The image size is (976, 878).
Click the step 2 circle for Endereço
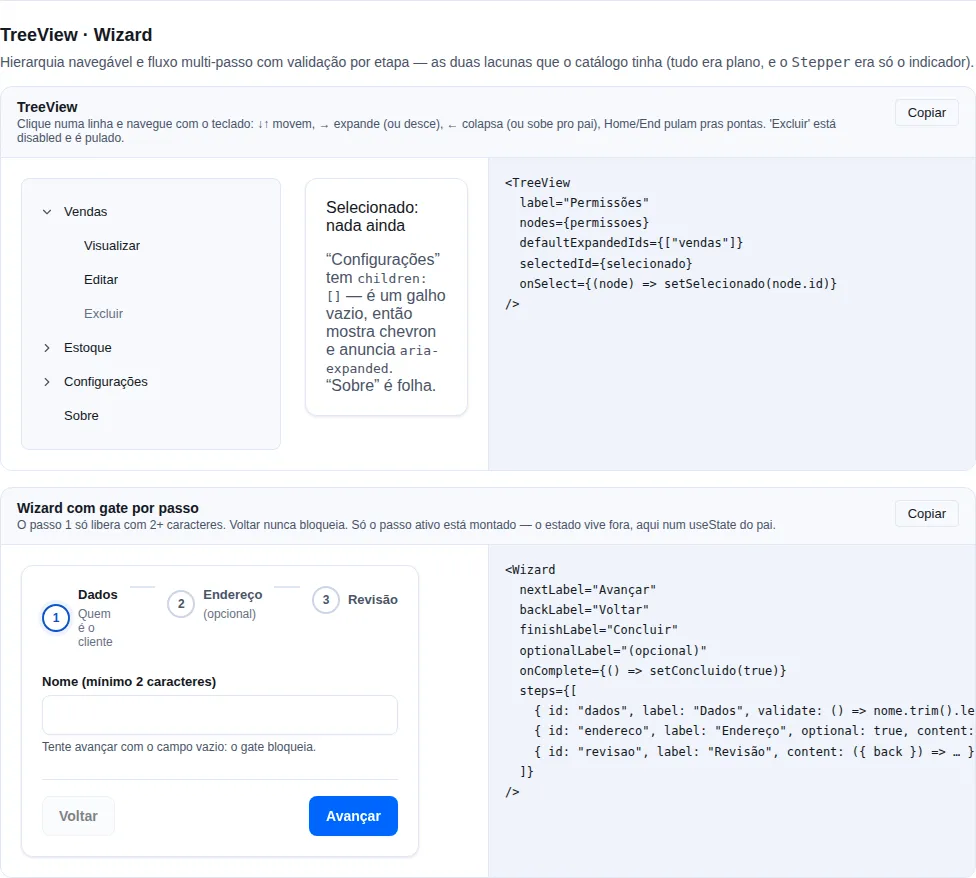click(x=181, y=604)
